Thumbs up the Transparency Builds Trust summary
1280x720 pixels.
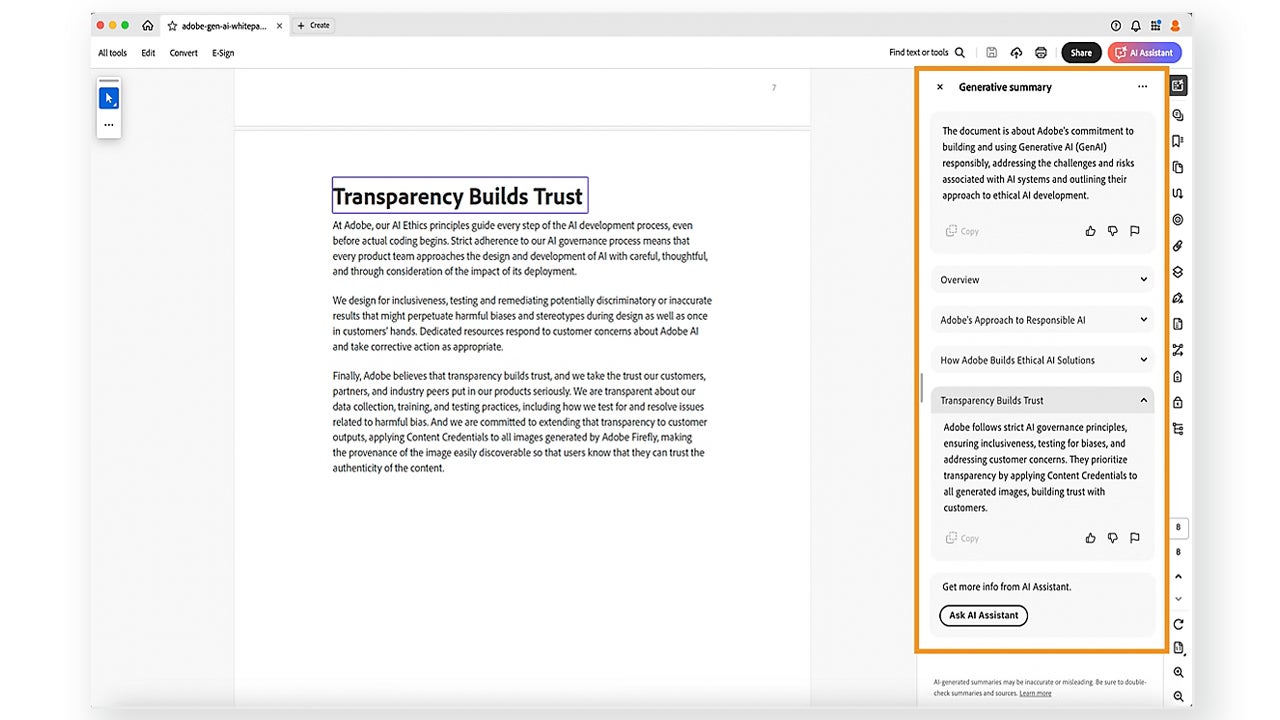point(1090,538)
